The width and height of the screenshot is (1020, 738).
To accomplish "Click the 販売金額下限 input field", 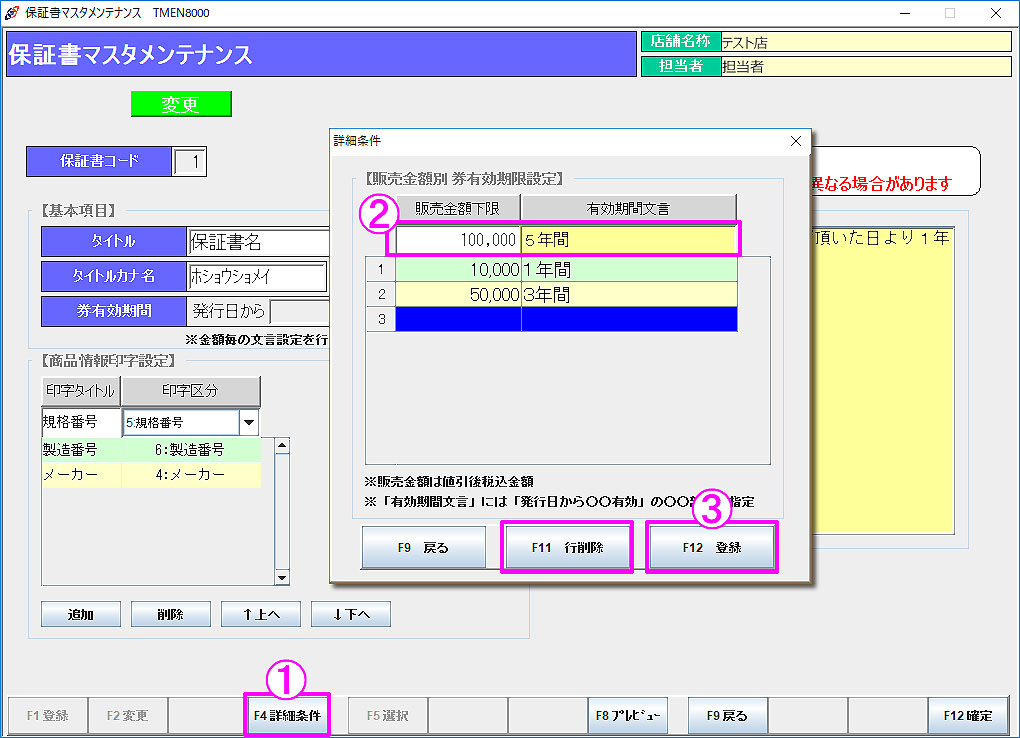I will tap(458, 241).
